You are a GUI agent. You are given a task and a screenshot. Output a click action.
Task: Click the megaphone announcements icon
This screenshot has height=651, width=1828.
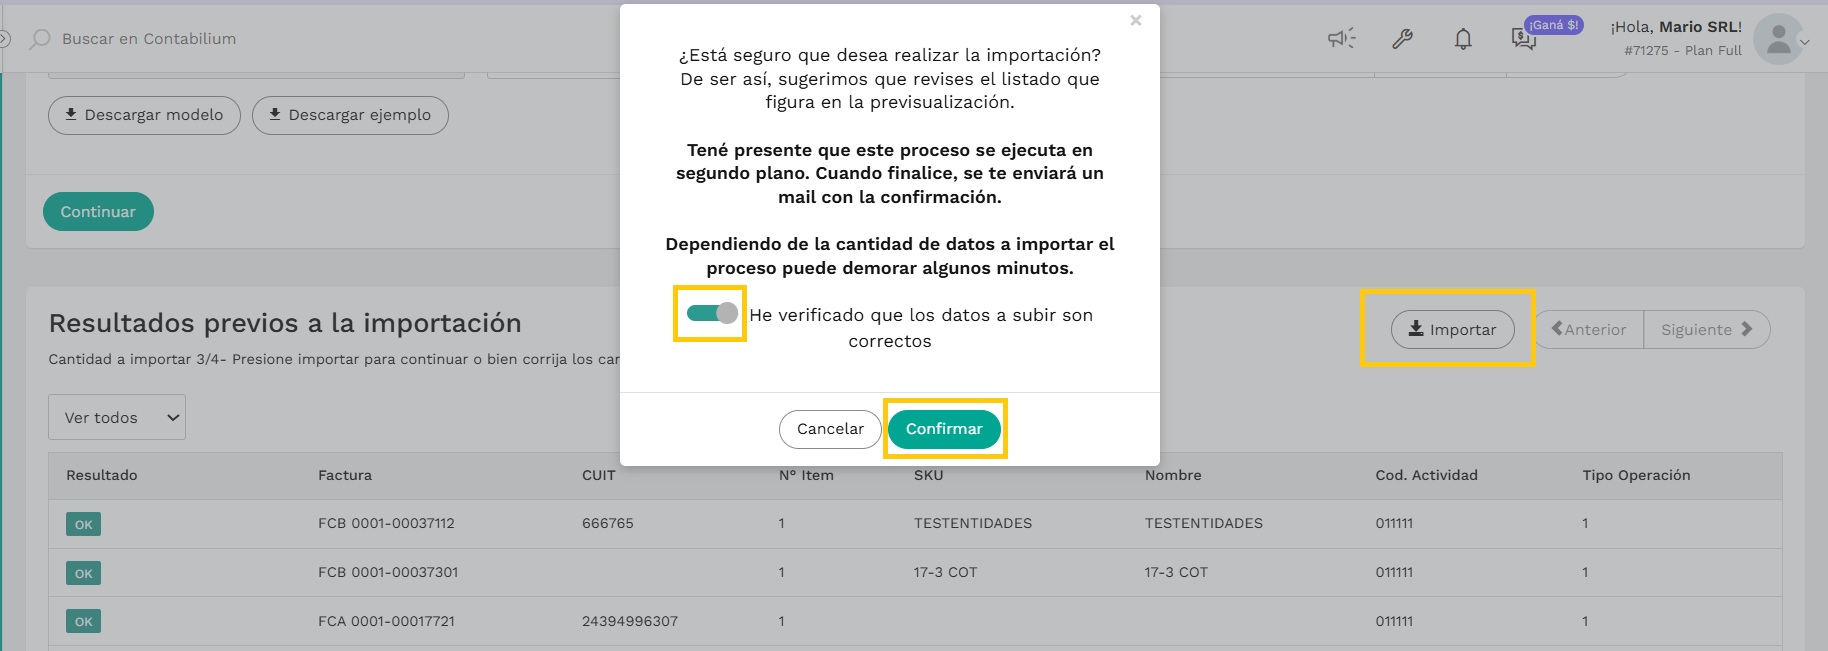1341,39
